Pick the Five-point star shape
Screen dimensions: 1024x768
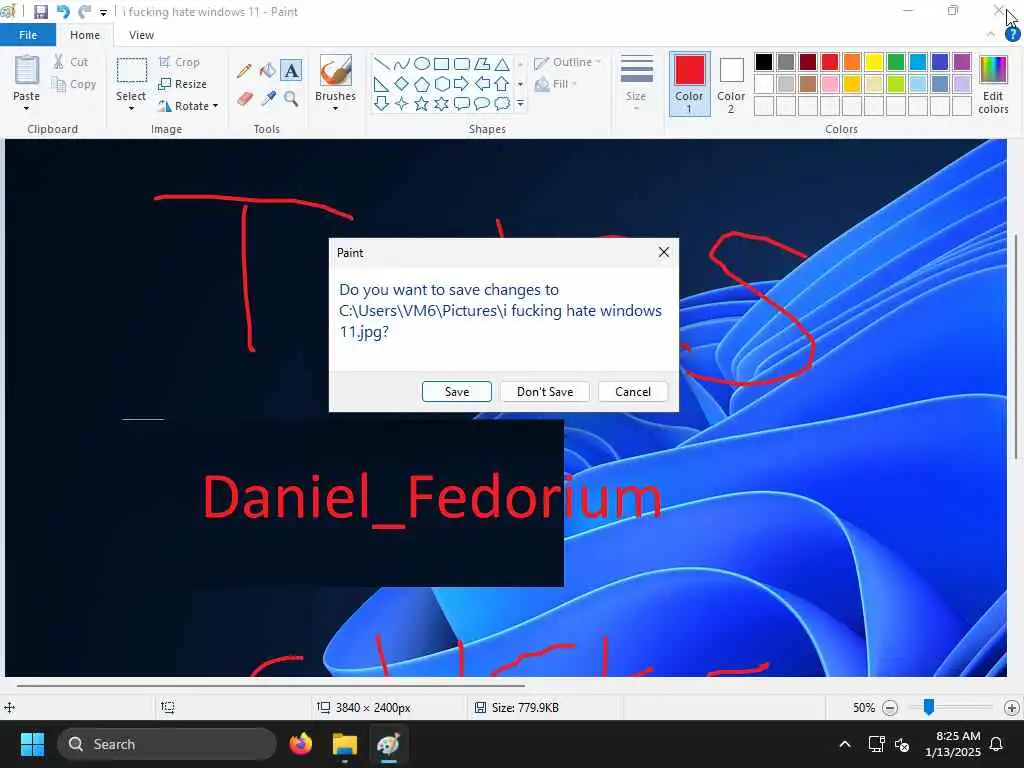[422, 104]
